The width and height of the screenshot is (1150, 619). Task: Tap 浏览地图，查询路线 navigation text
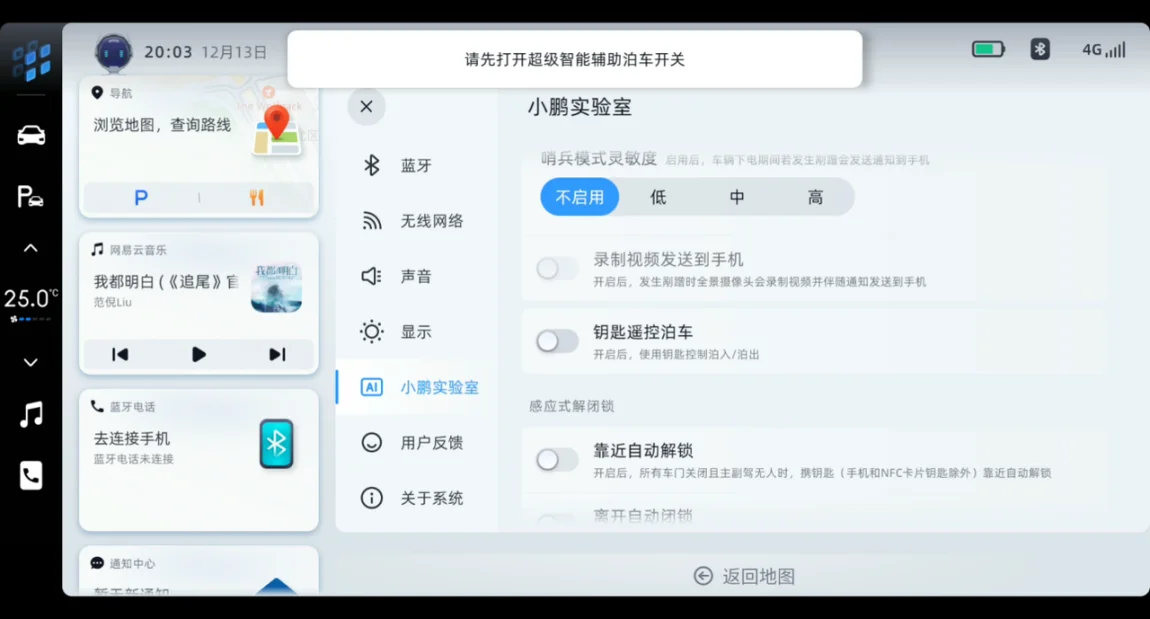pyautogui.click(x=162, y=125)
